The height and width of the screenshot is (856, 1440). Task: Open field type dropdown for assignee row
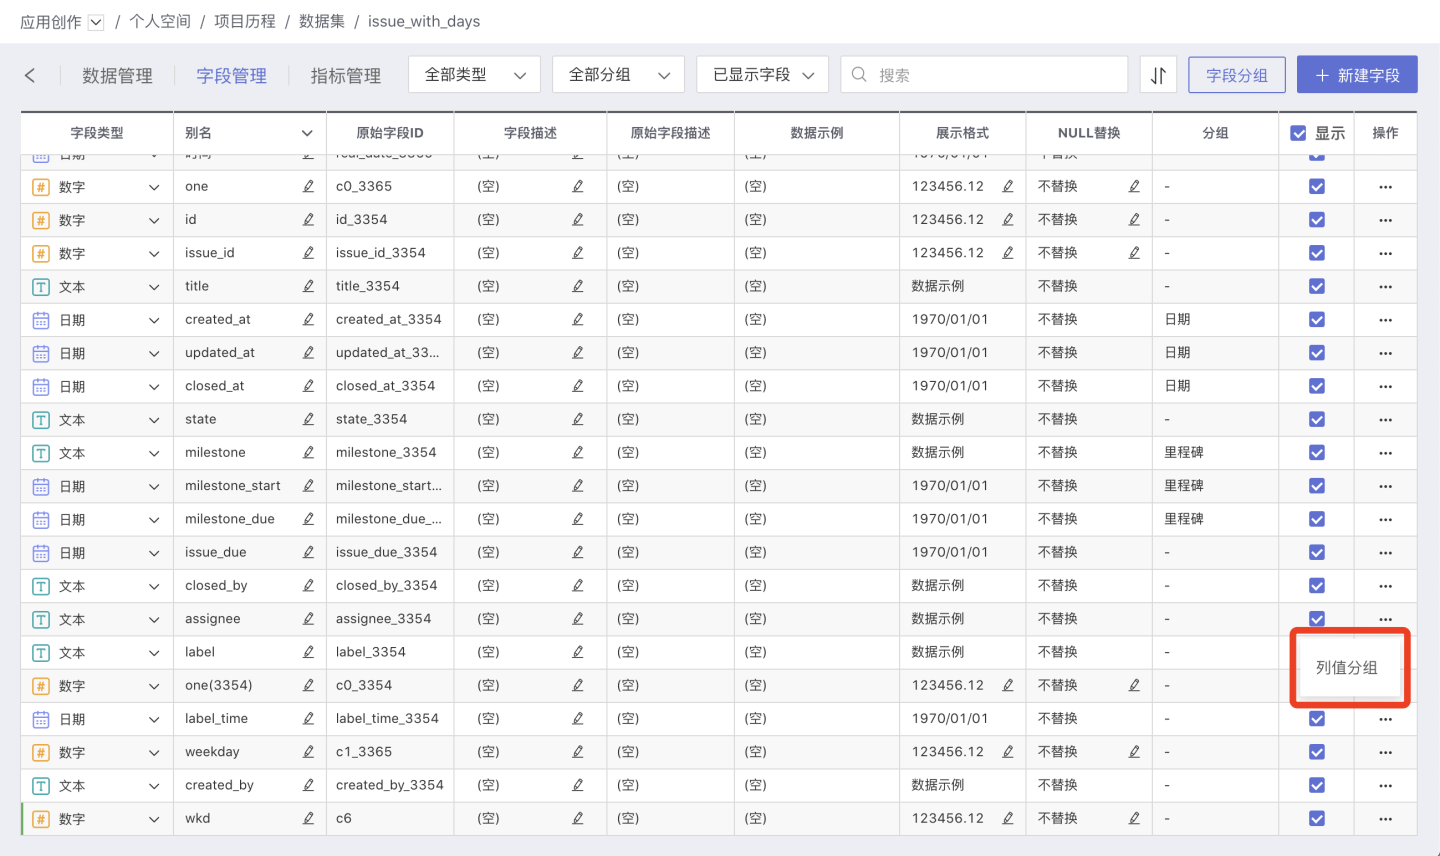click(x=154, y=619)
